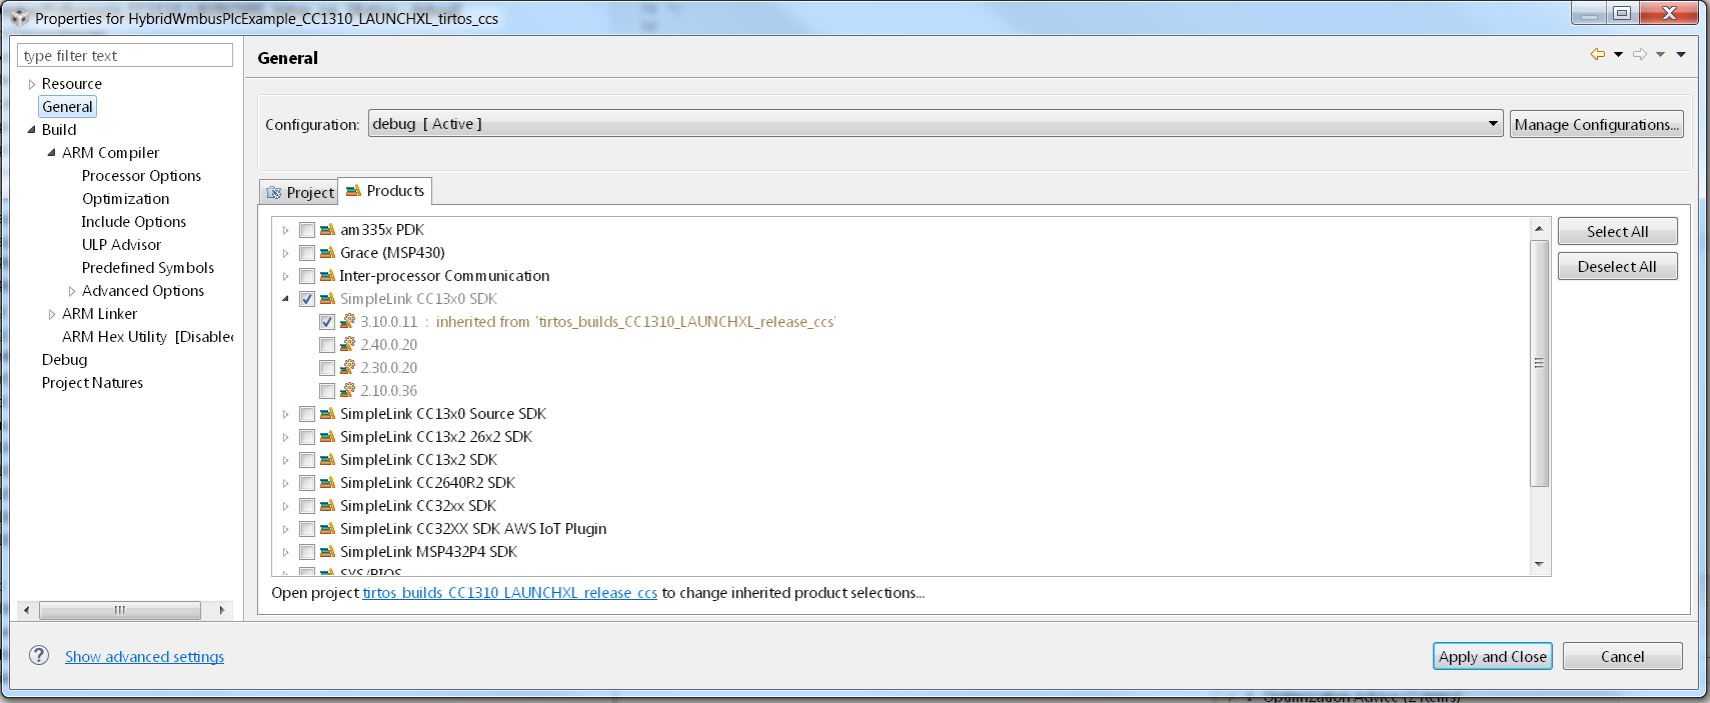Click the SimpleLink CC13x2 26x2 SDK icon
Image resolution: width=1710 pixels, height=703 pixels.
(327, 437)
